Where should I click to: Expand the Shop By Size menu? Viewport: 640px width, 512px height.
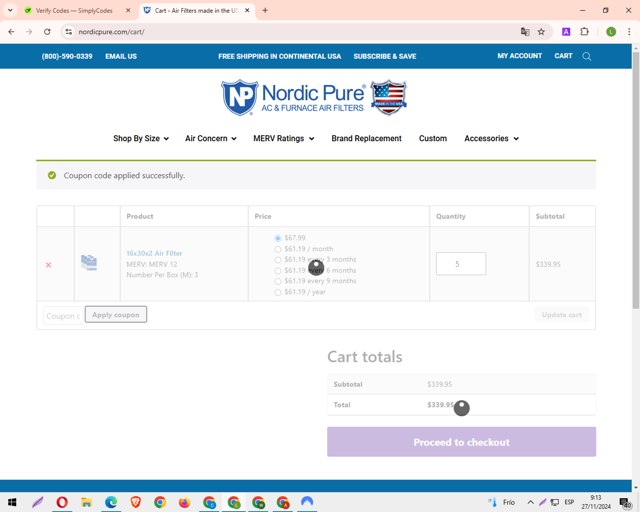coord(141,138)
